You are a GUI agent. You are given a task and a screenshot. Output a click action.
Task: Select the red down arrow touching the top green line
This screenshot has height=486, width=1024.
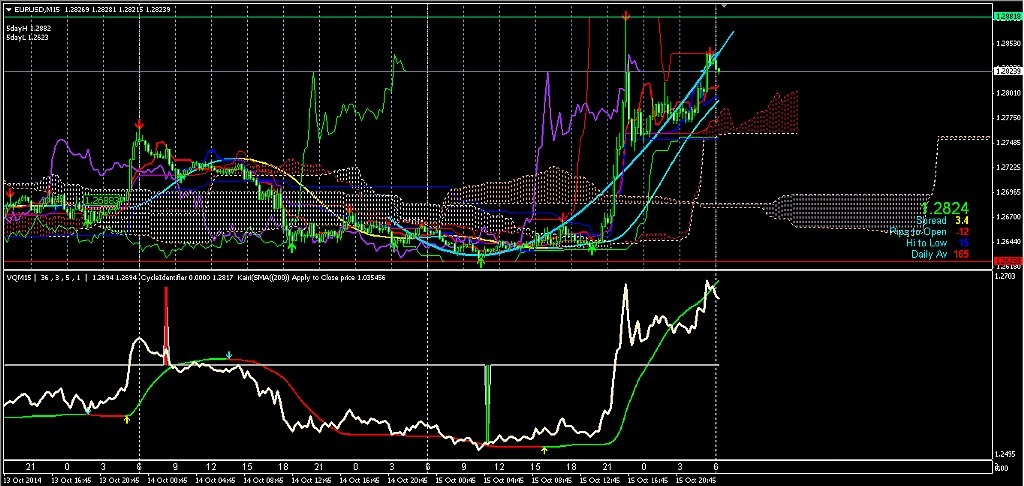tap(626, 14)
